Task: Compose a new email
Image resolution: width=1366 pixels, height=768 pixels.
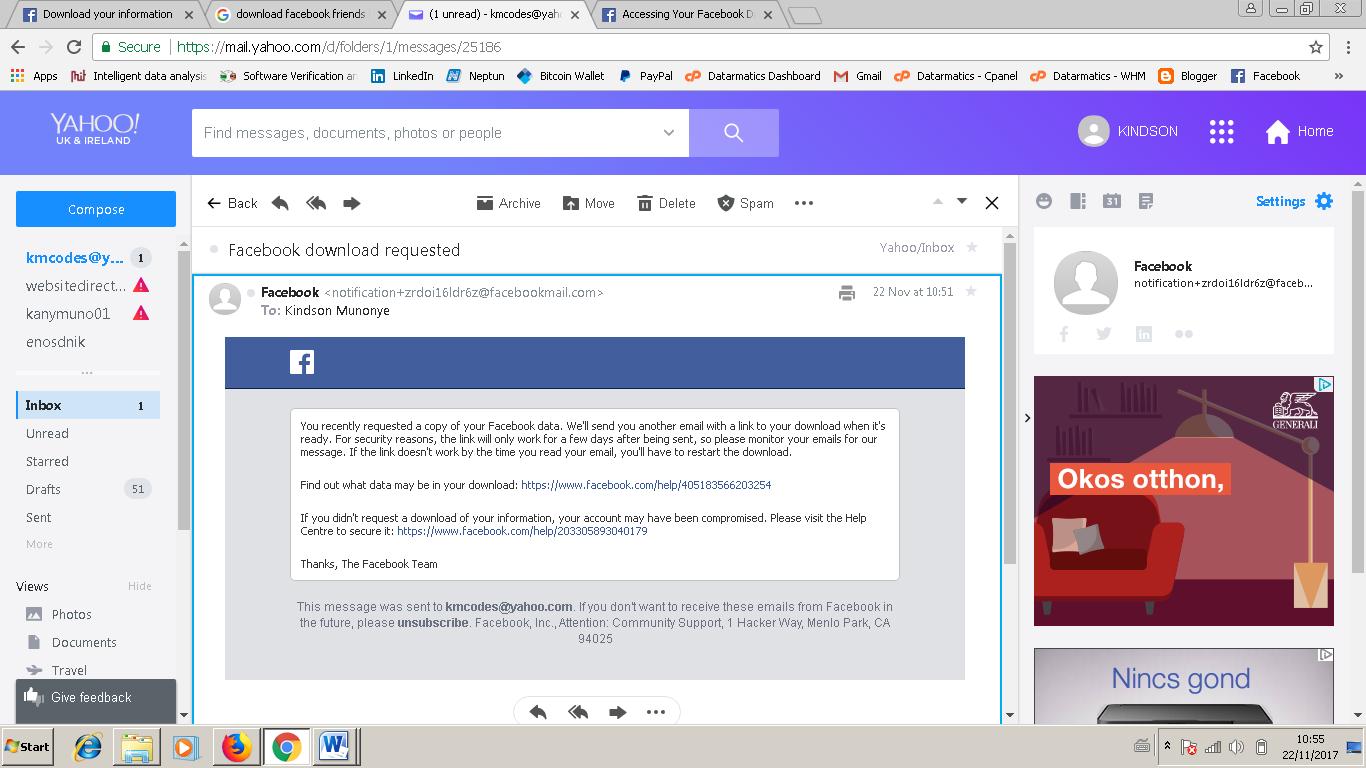Action: (x=96, y=209)
